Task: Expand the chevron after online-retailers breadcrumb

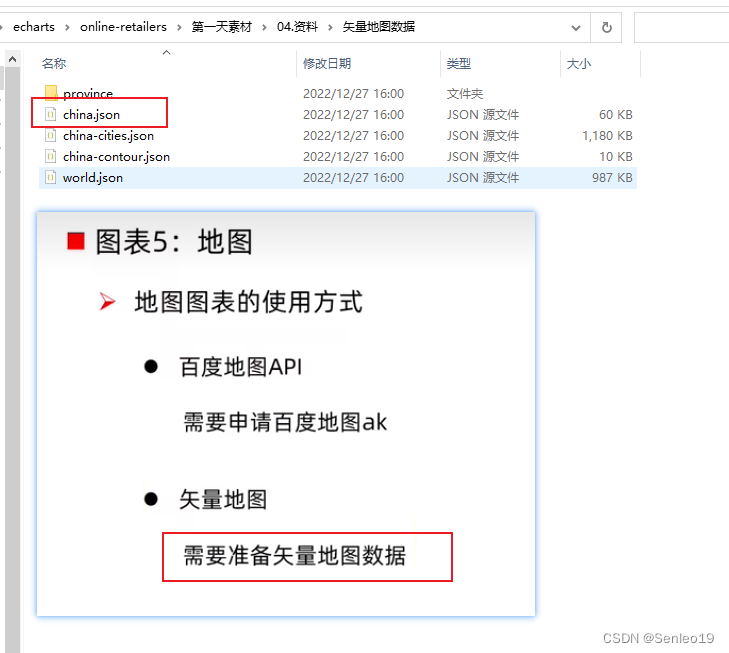Action: 179,27
